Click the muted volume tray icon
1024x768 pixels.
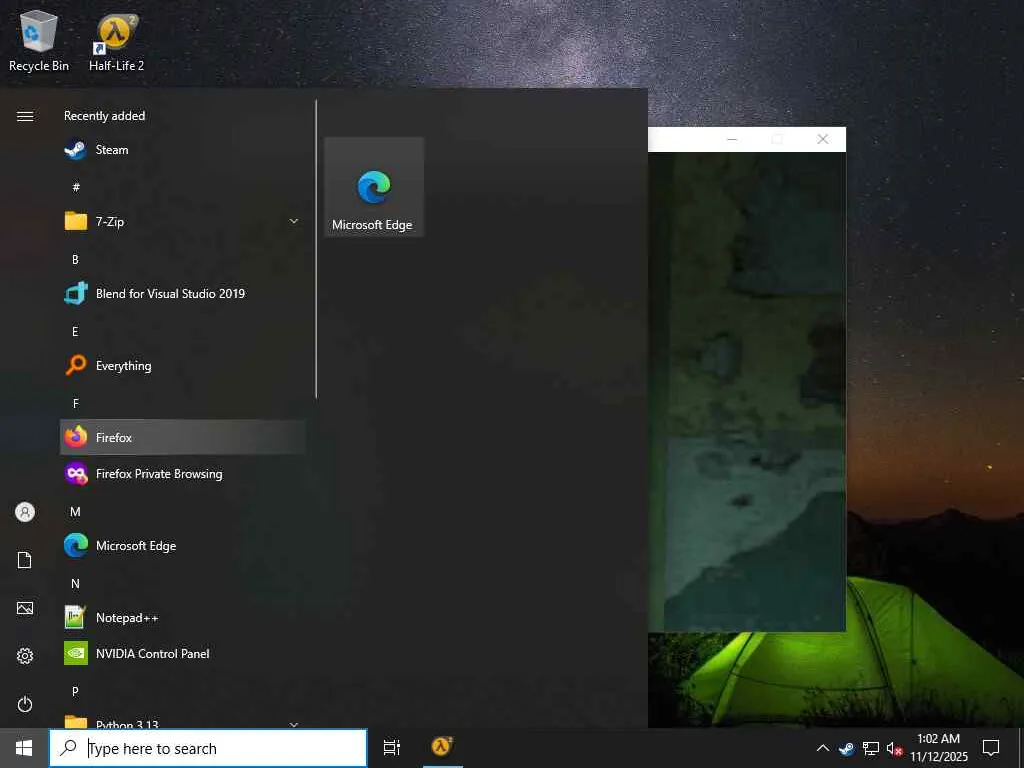[894, 748]
